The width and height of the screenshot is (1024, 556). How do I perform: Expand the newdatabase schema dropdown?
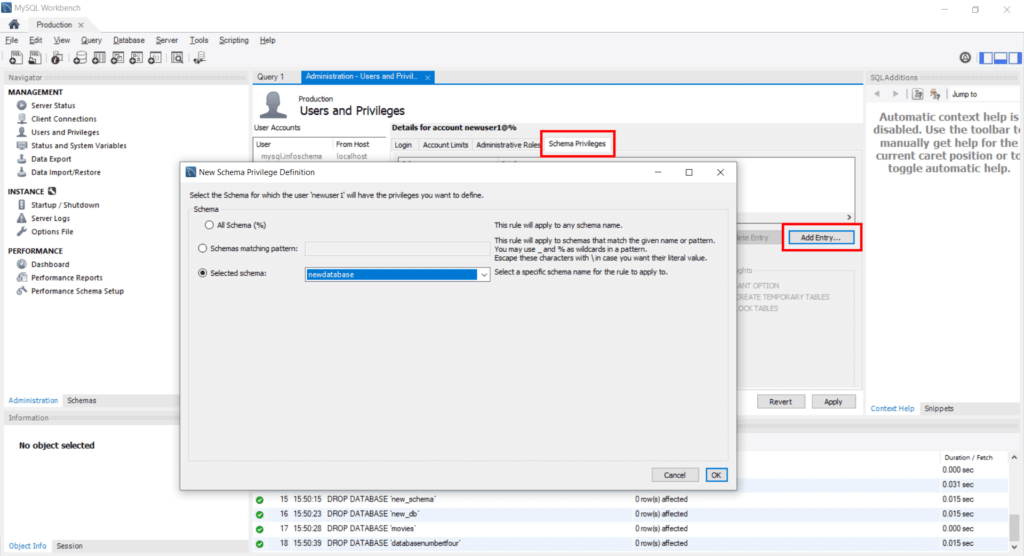click(x=483, y=275)
